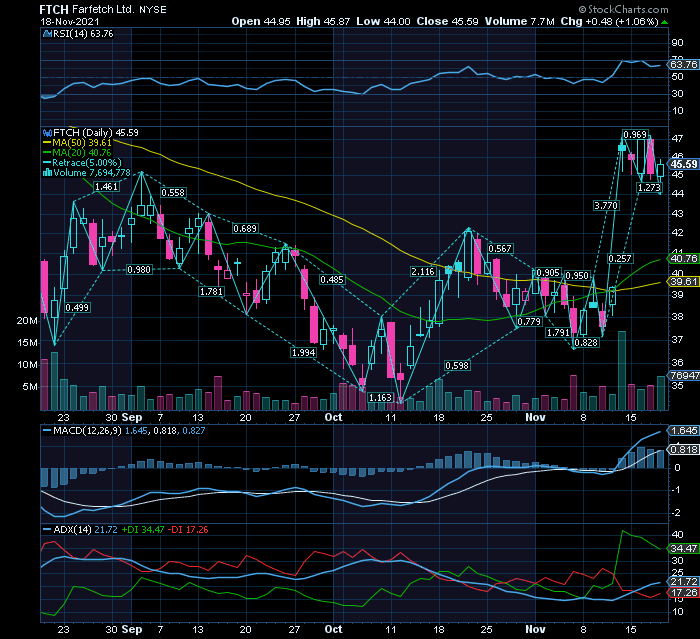
Task: Click the retrace label 0.969
Action: click(635, 135)
